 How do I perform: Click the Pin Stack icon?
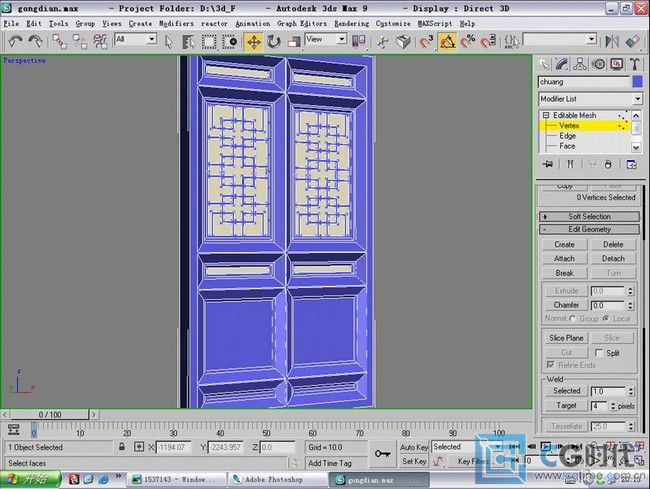548,165
